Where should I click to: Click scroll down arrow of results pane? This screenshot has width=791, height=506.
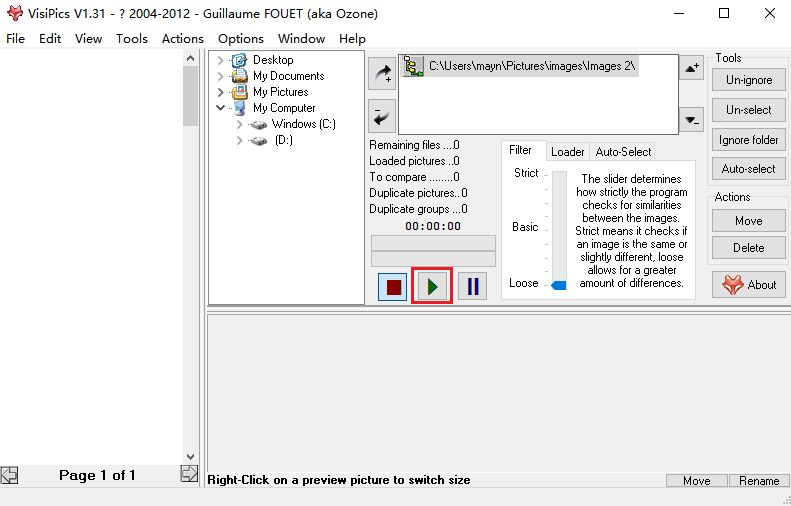pos(190,457)
